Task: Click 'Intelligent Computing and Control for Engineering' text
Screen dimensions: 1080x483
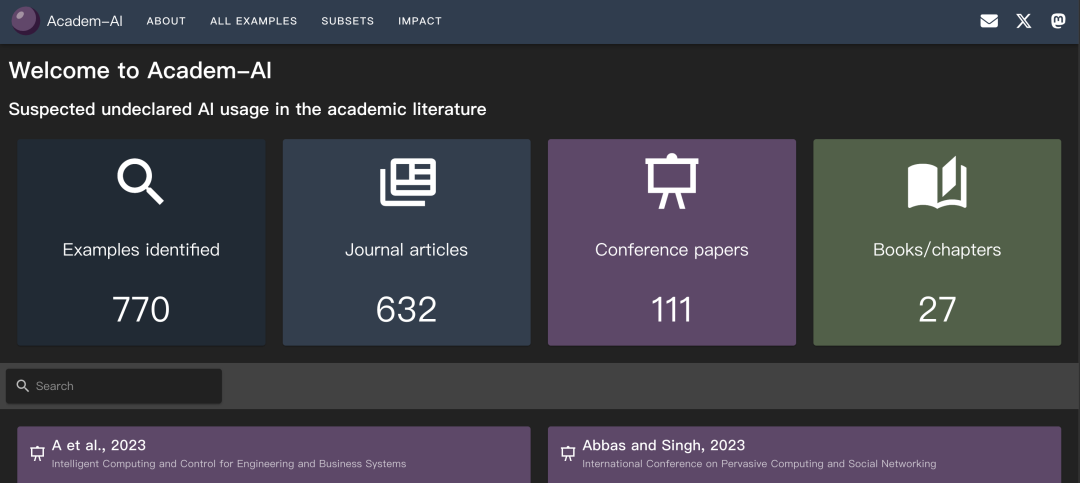Action: coord(229,464)
